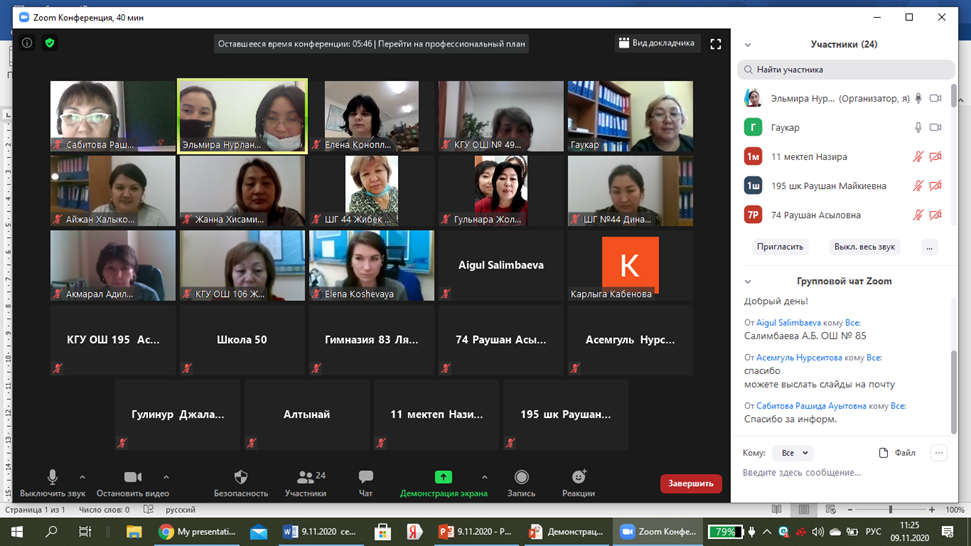Open taskbar search
This screenshot has width=971, height=546.
[51, 532]
